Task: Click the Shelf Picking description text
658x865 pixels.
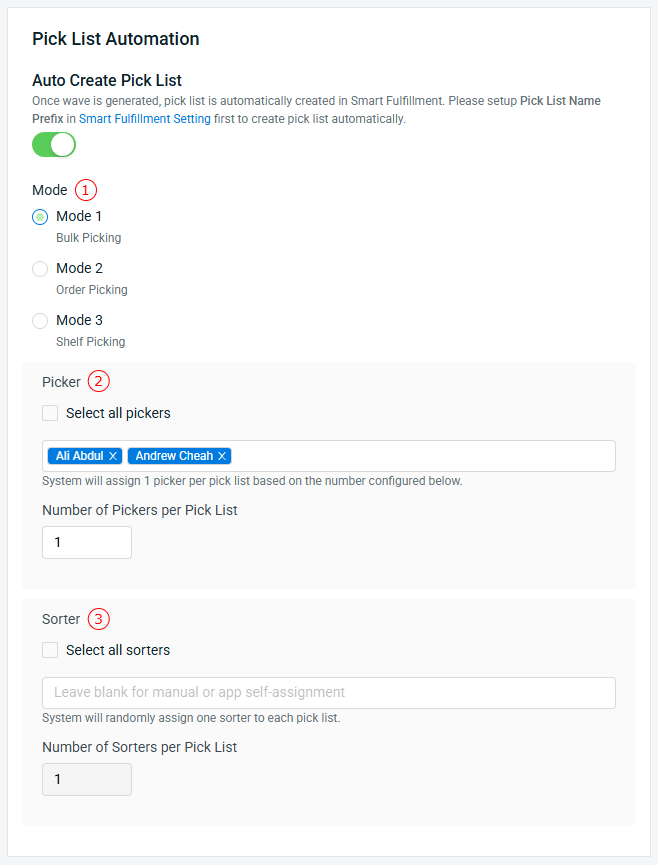Action: click(90, 341)
